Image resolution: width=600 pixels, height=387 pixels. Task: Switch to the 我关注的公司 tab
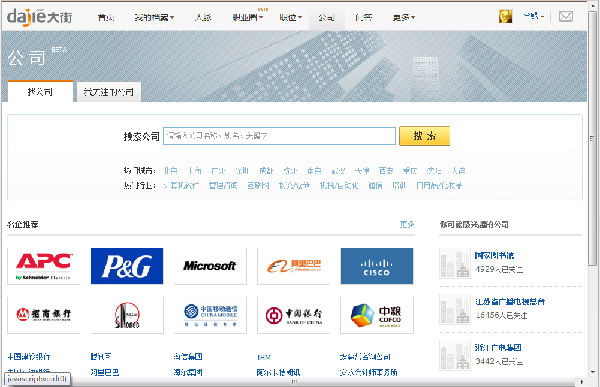[109, 92]
